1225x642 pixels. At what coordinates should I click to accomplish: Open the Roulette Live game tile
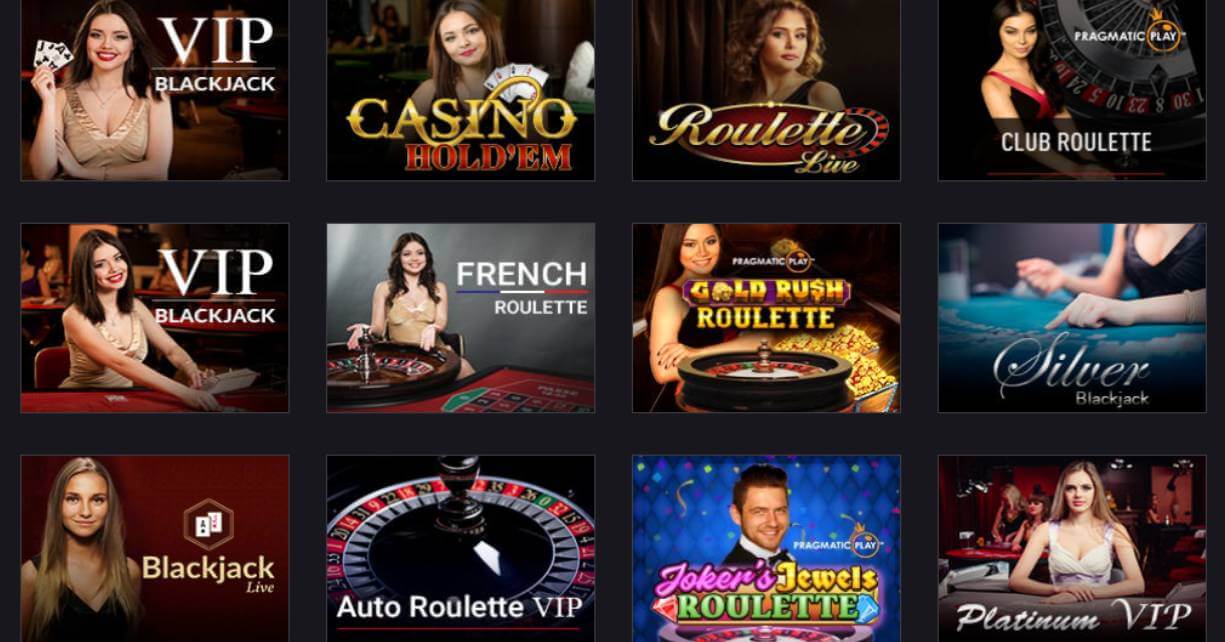(x=767, y=90)
